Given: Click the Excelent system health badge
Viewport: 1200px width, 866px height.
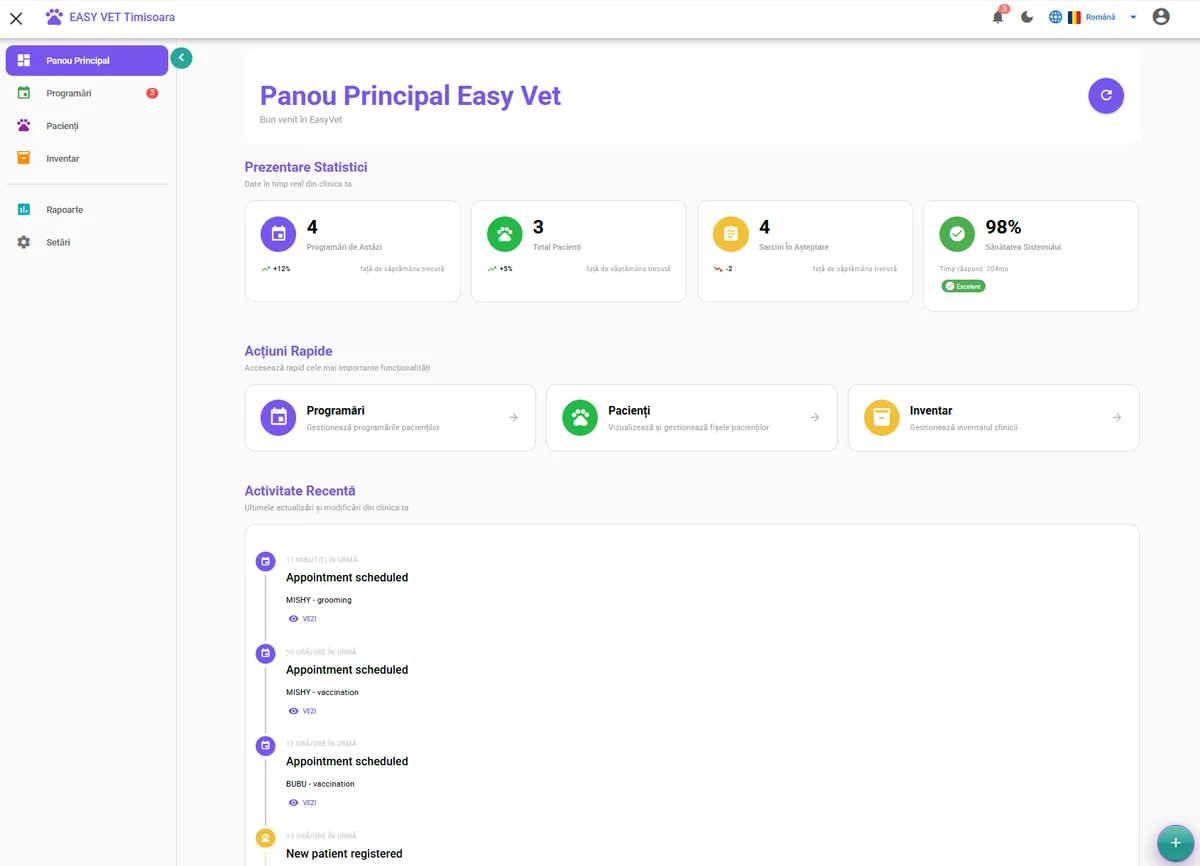Looking at the screenshot, I should [962, 285].
